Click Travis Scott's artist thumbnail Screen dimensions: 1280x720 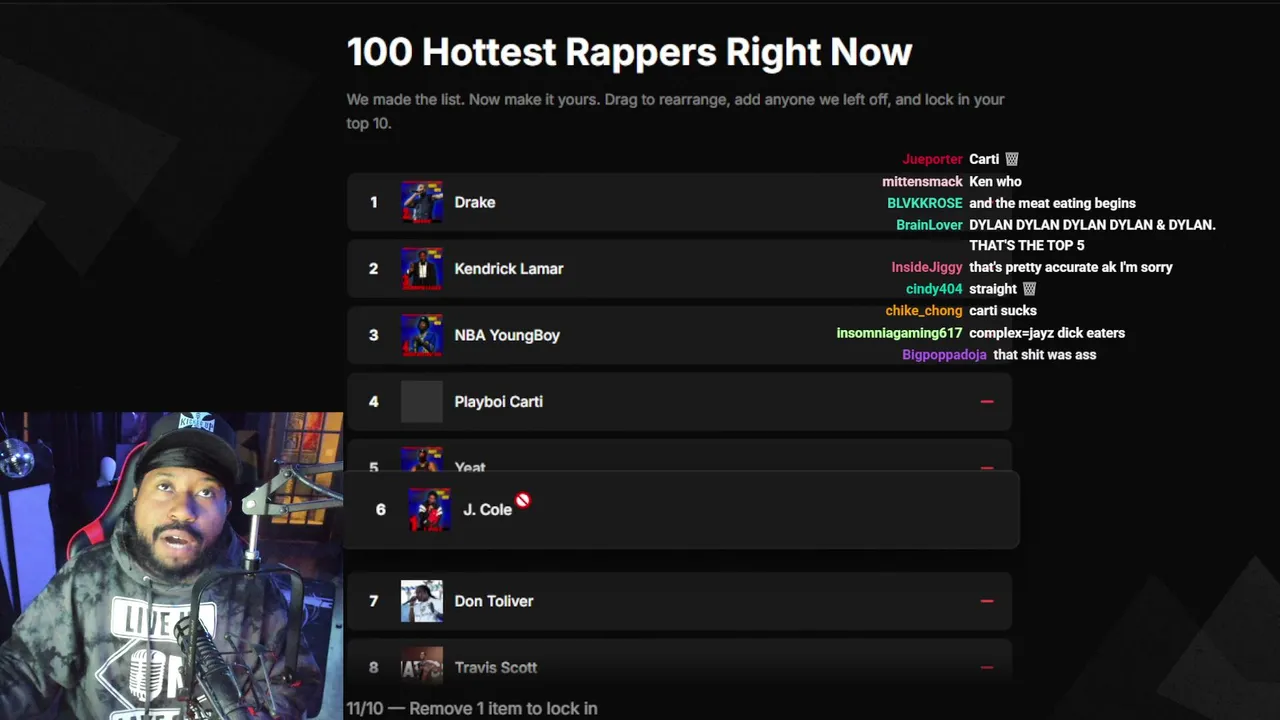click(422, 665)
